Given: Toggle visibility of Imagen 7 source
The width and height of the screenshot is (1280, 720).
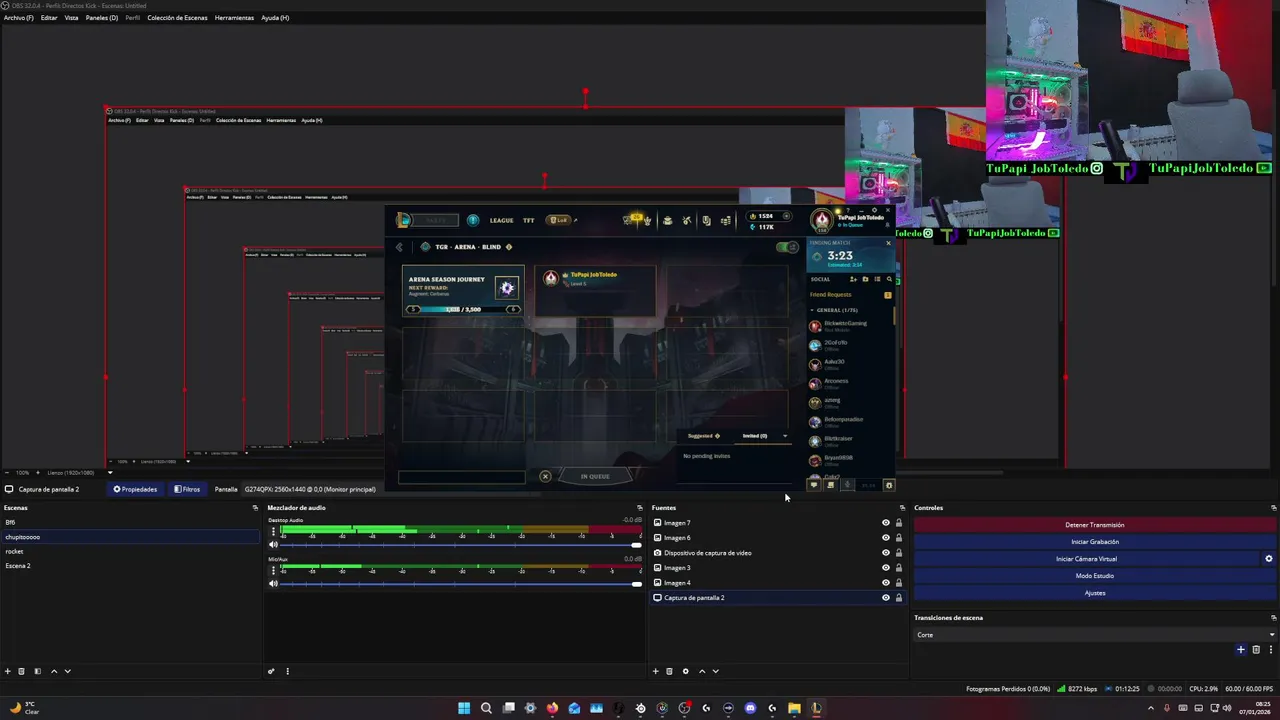Looking at the screenshot, I should tap(885, 523).
